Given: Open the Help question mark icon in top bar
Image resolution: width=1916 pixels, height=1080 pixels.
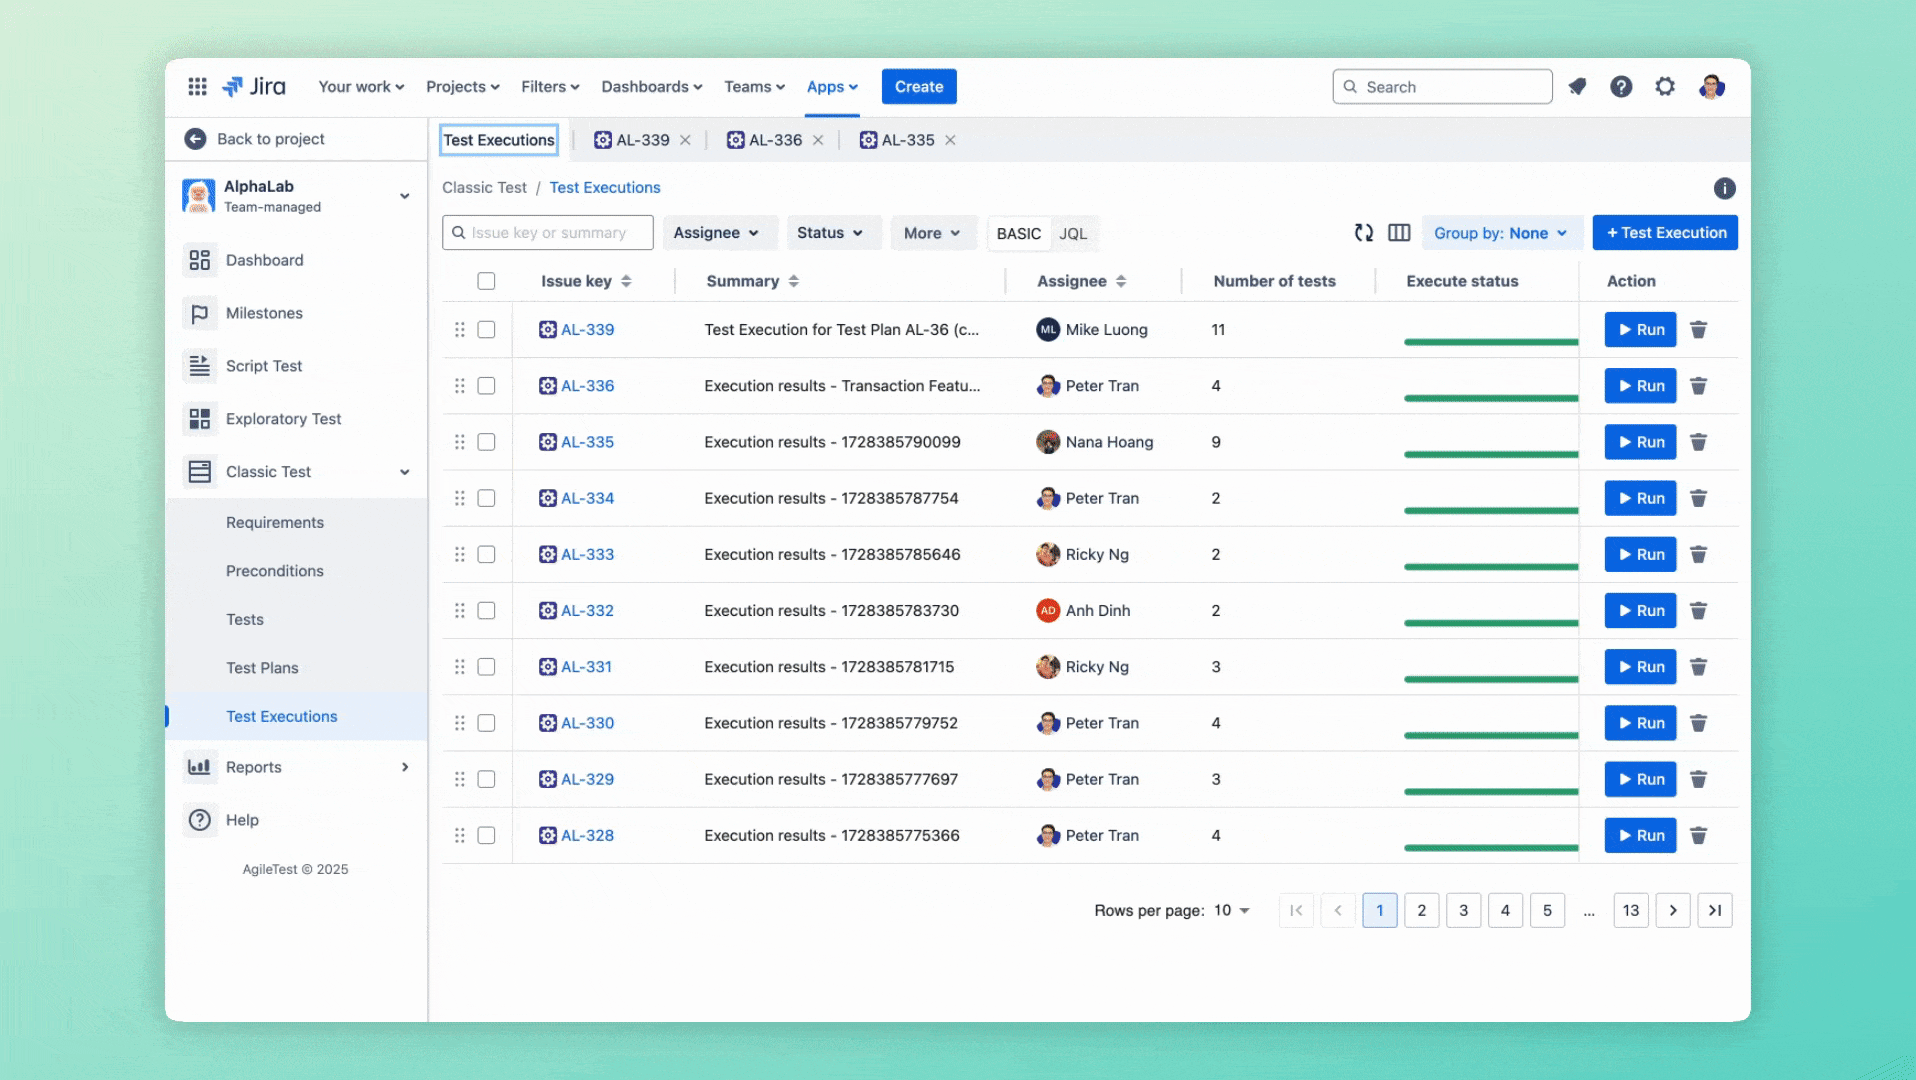Looking at the screenshot, I should coord(1621,87).
